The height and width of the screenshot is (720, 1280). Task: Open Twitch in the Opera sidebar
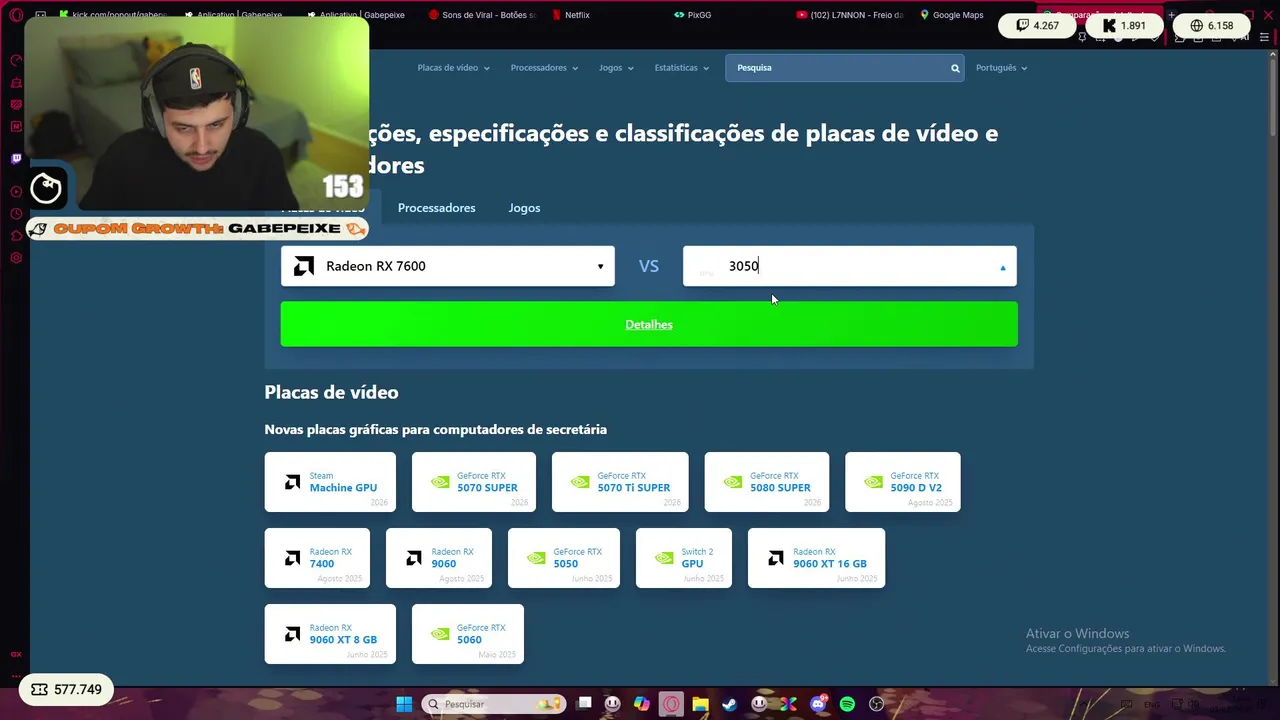pyautogui.click(x=16, y=159)
